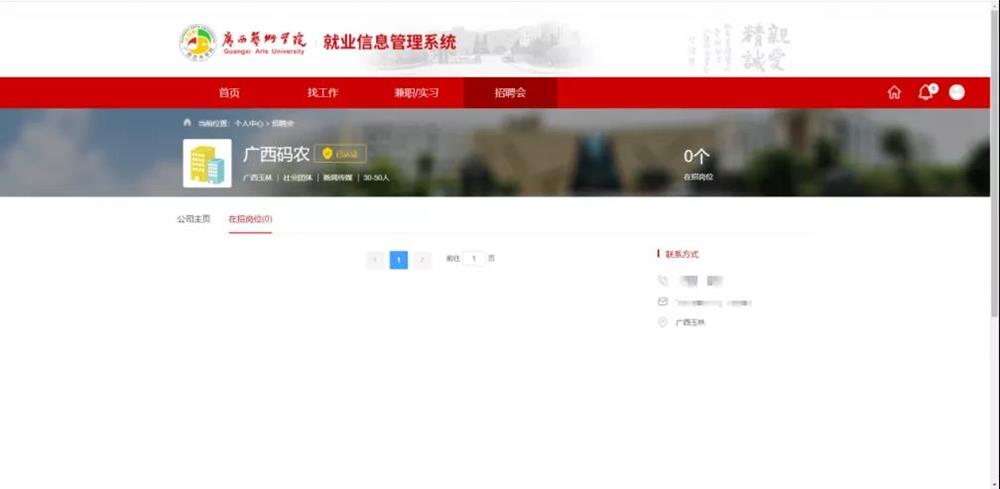Click the 前往 page number input box
This screenshot has width=1000, height=489.
click(474, 259)
